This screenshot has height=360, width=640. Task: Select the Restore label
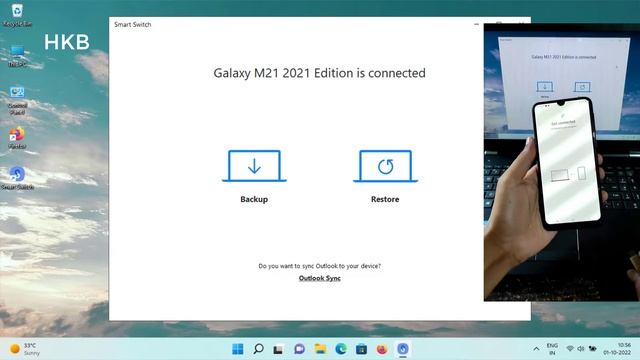tap(385, 199)
